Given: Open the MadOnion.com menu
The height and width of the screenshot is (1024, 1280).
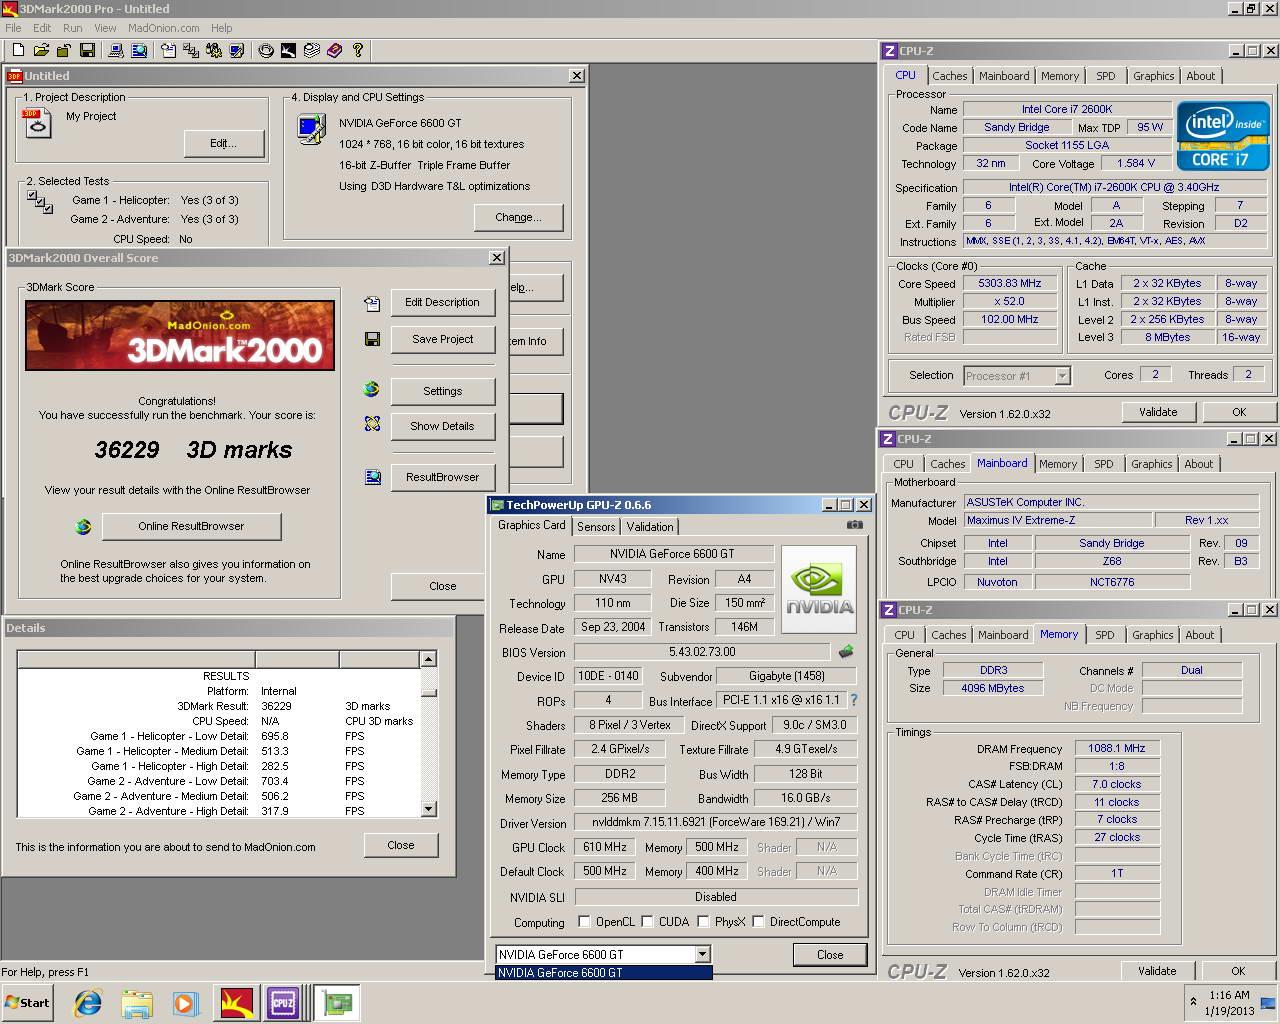Looking at the screenshot, I should click(163, 28).
